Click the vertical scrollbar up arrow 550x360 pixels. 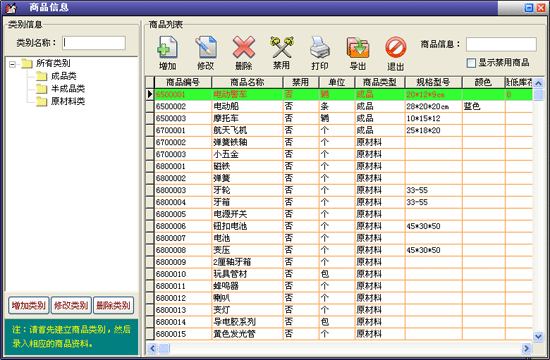click(538, 83)
